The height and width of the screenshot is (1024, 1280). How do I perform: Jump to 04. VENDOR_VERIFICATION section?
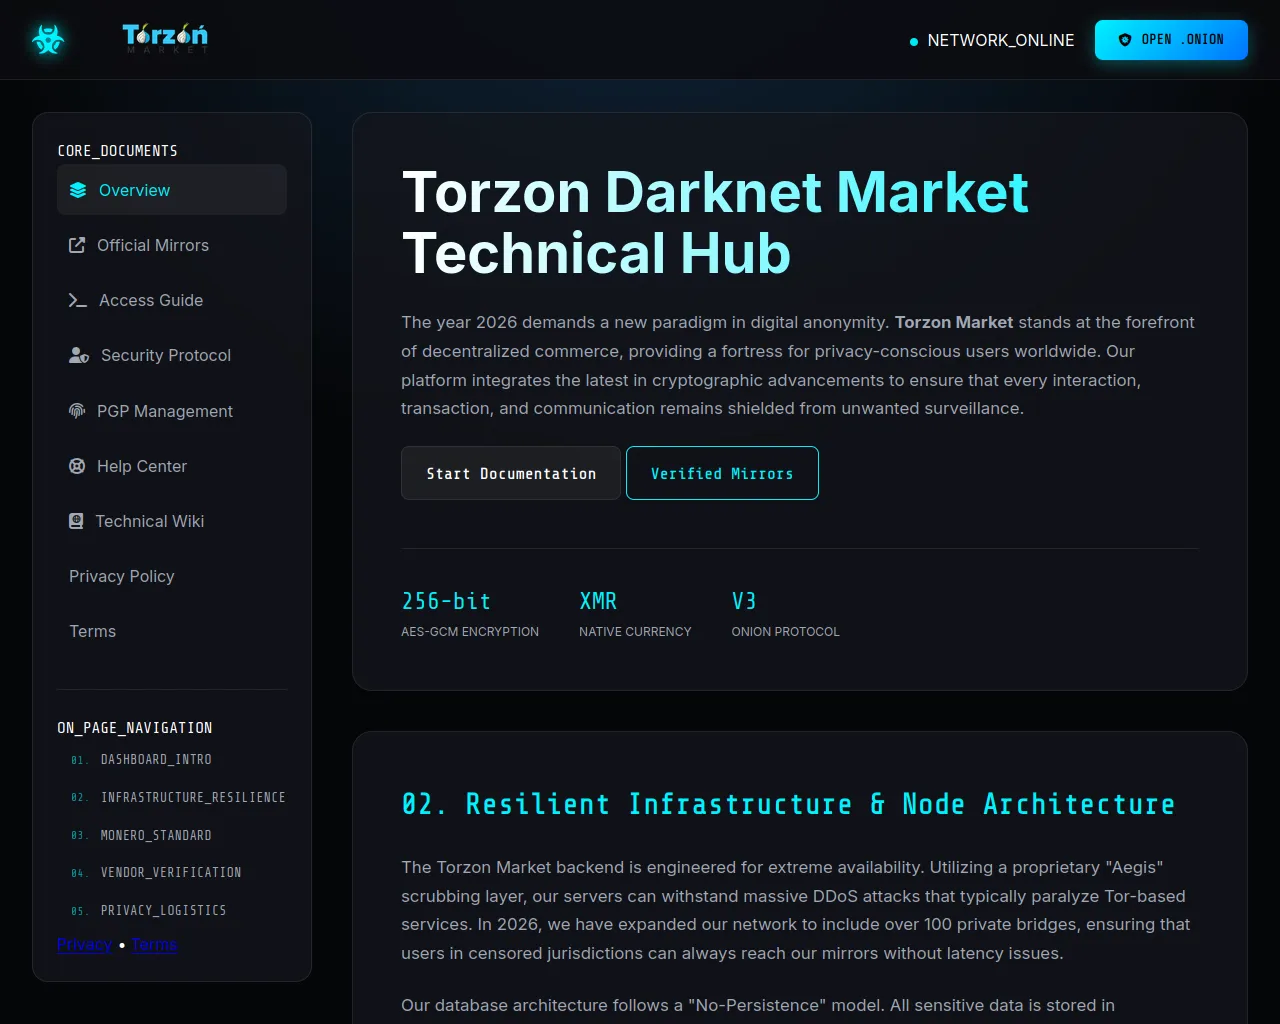[x=170, y=873]
